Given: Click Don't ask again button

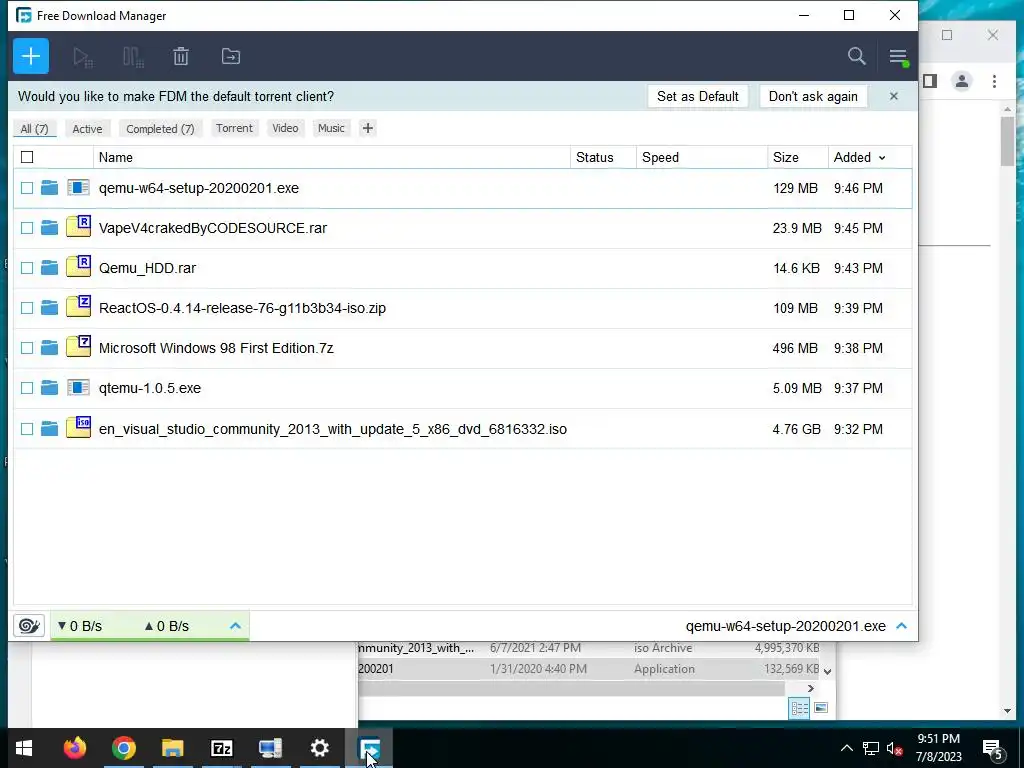Looking at the screenshot, I should click(813, 97).
